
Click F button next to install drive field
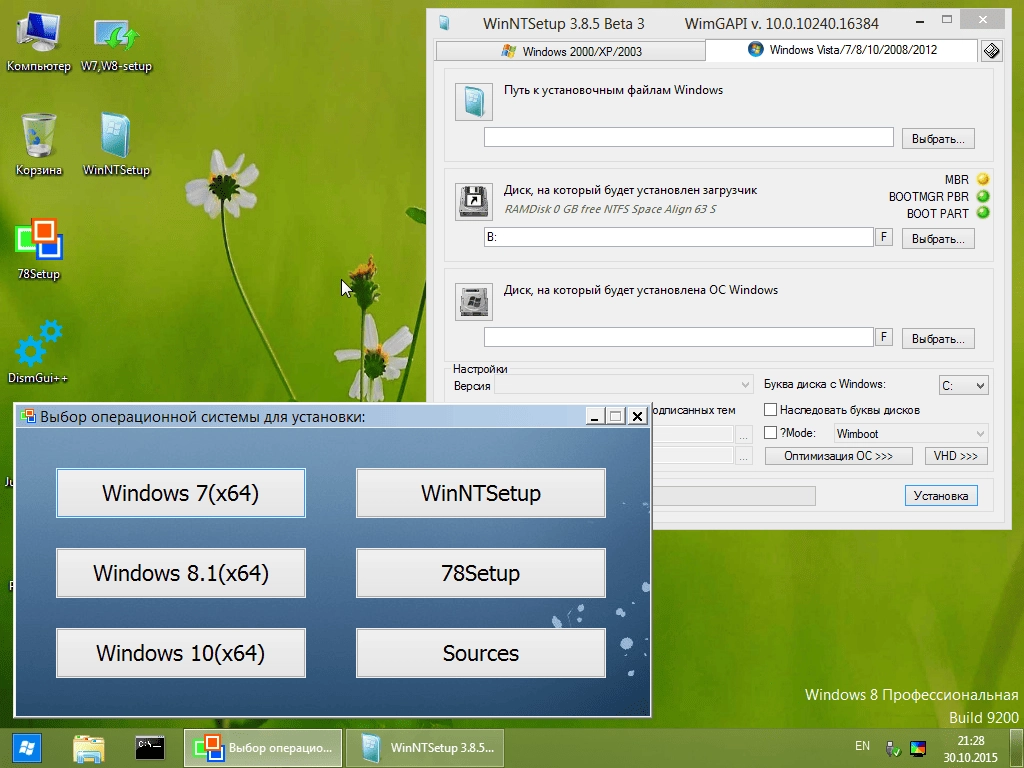884,337
